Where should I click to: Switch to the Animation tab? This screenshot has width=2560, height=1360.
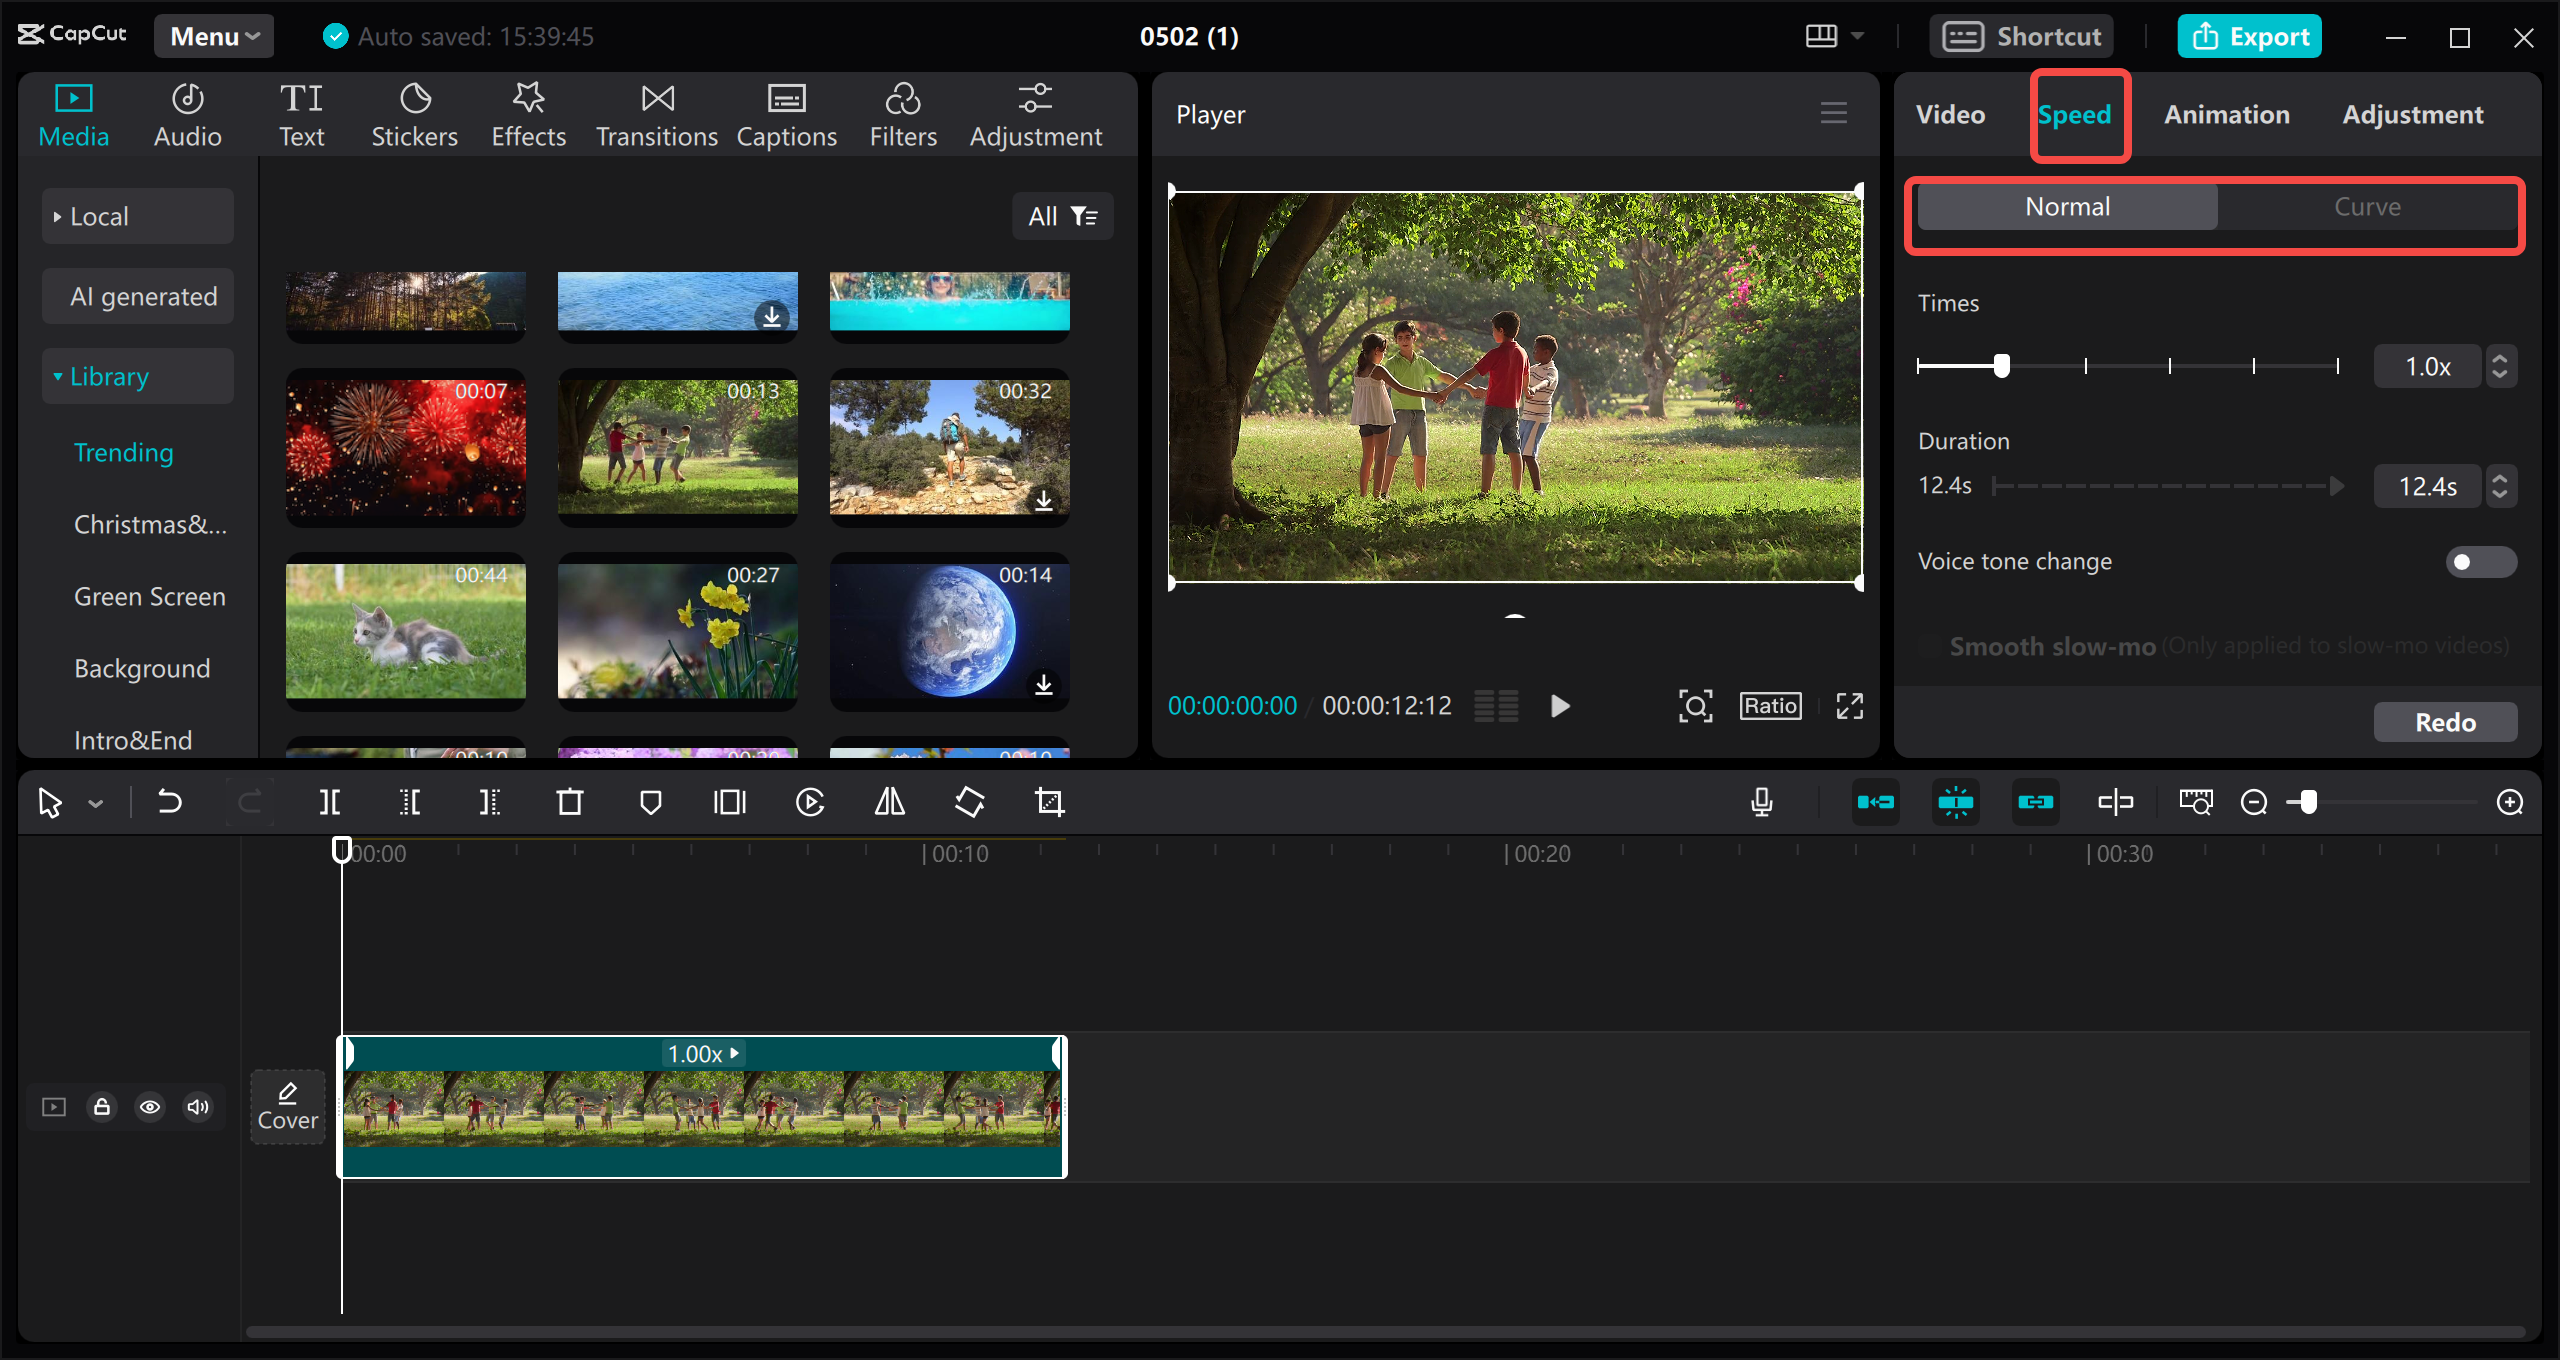(2226, 114)
